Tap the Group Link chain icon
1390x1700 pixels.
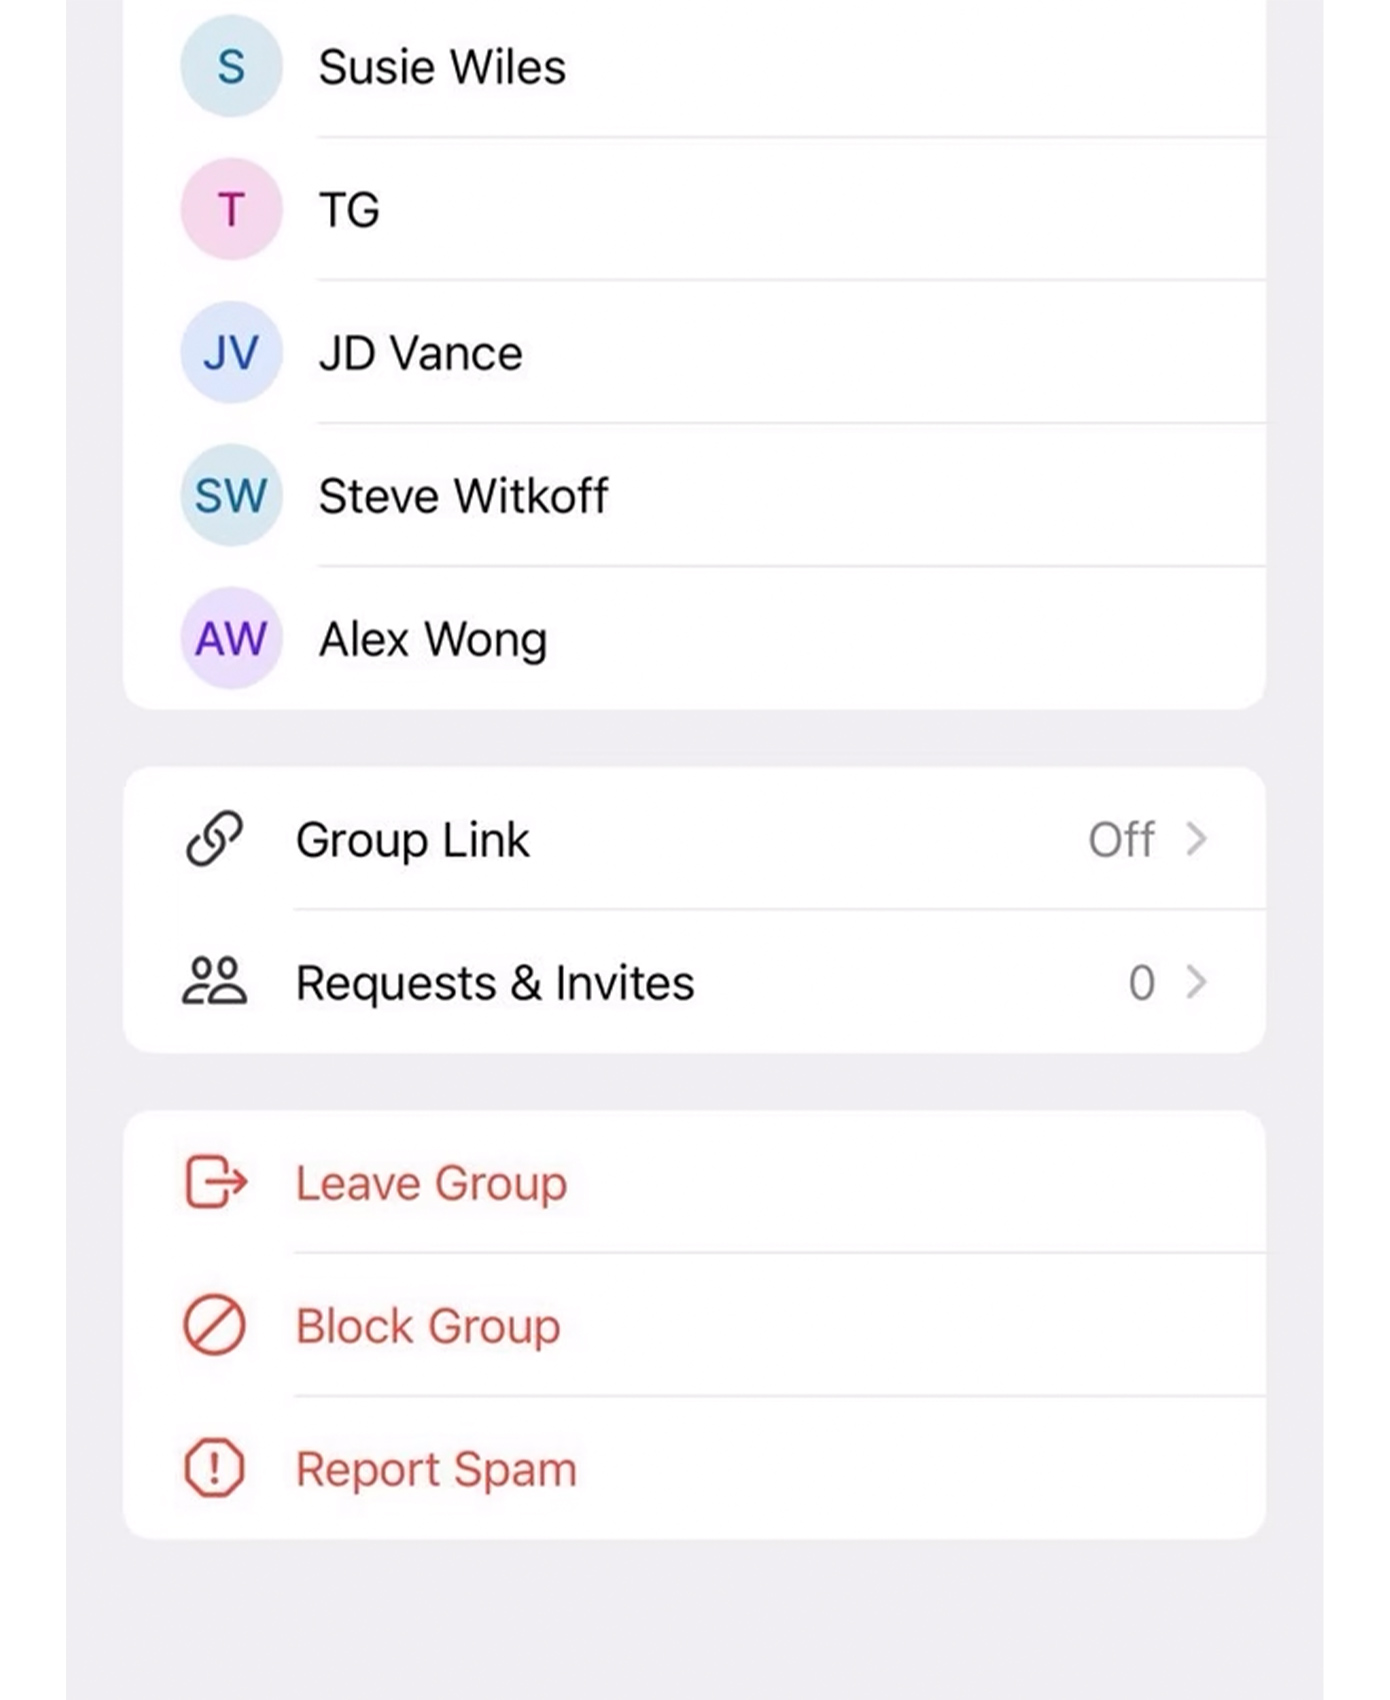(214, 838)
